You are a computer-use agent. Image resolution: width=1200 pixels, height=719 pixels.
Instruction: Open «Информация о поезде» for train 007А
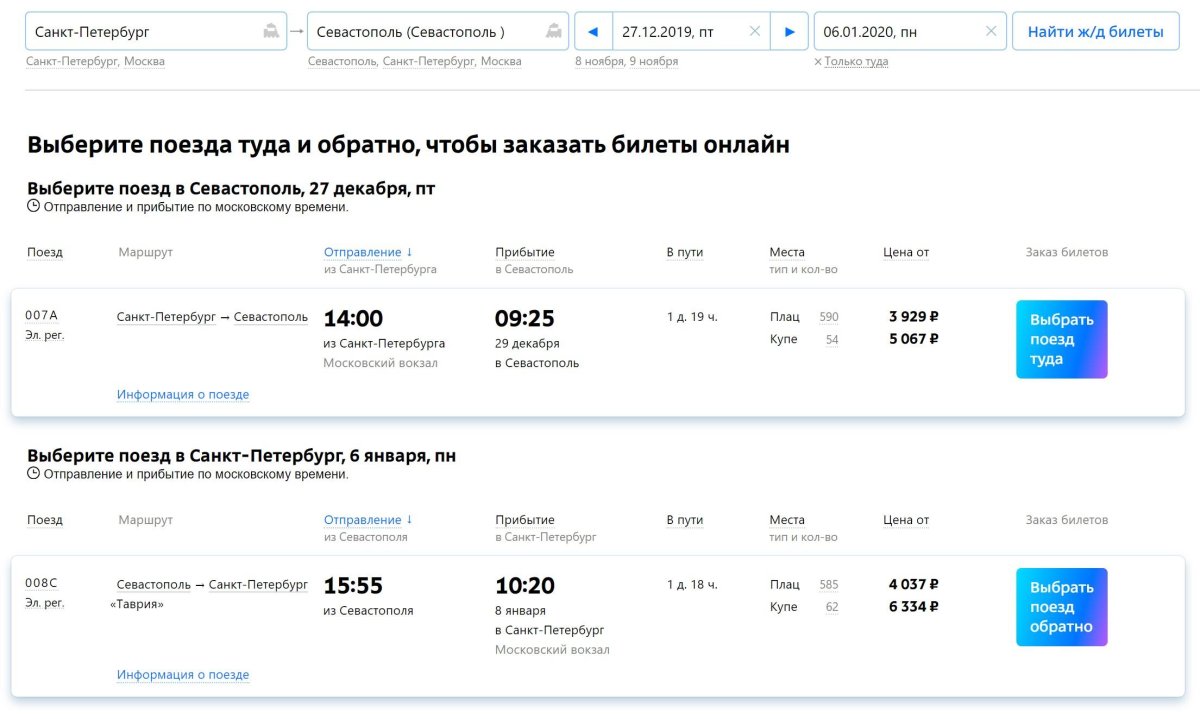[x=183, y=394]
